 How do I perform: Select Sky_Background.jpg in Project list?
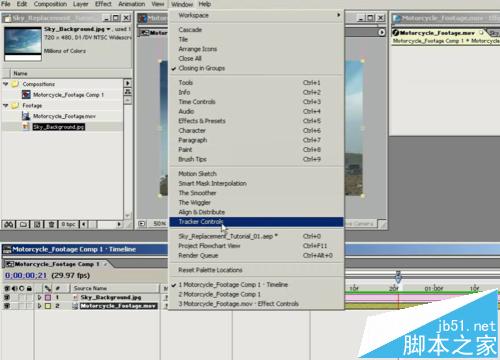point(59,127)
